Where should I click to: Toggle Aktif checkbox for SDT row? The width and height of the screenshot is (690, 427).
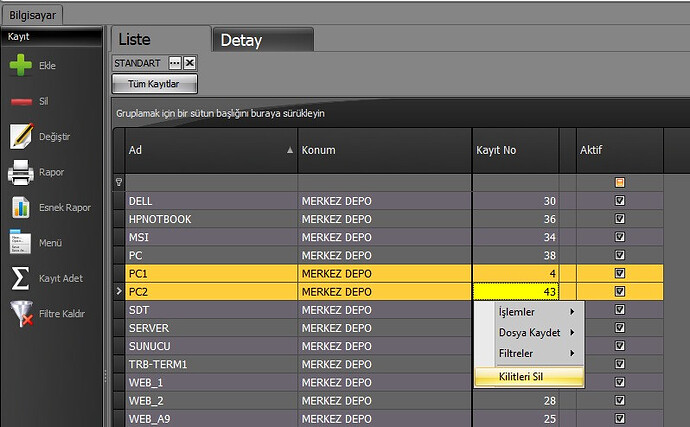620,309
